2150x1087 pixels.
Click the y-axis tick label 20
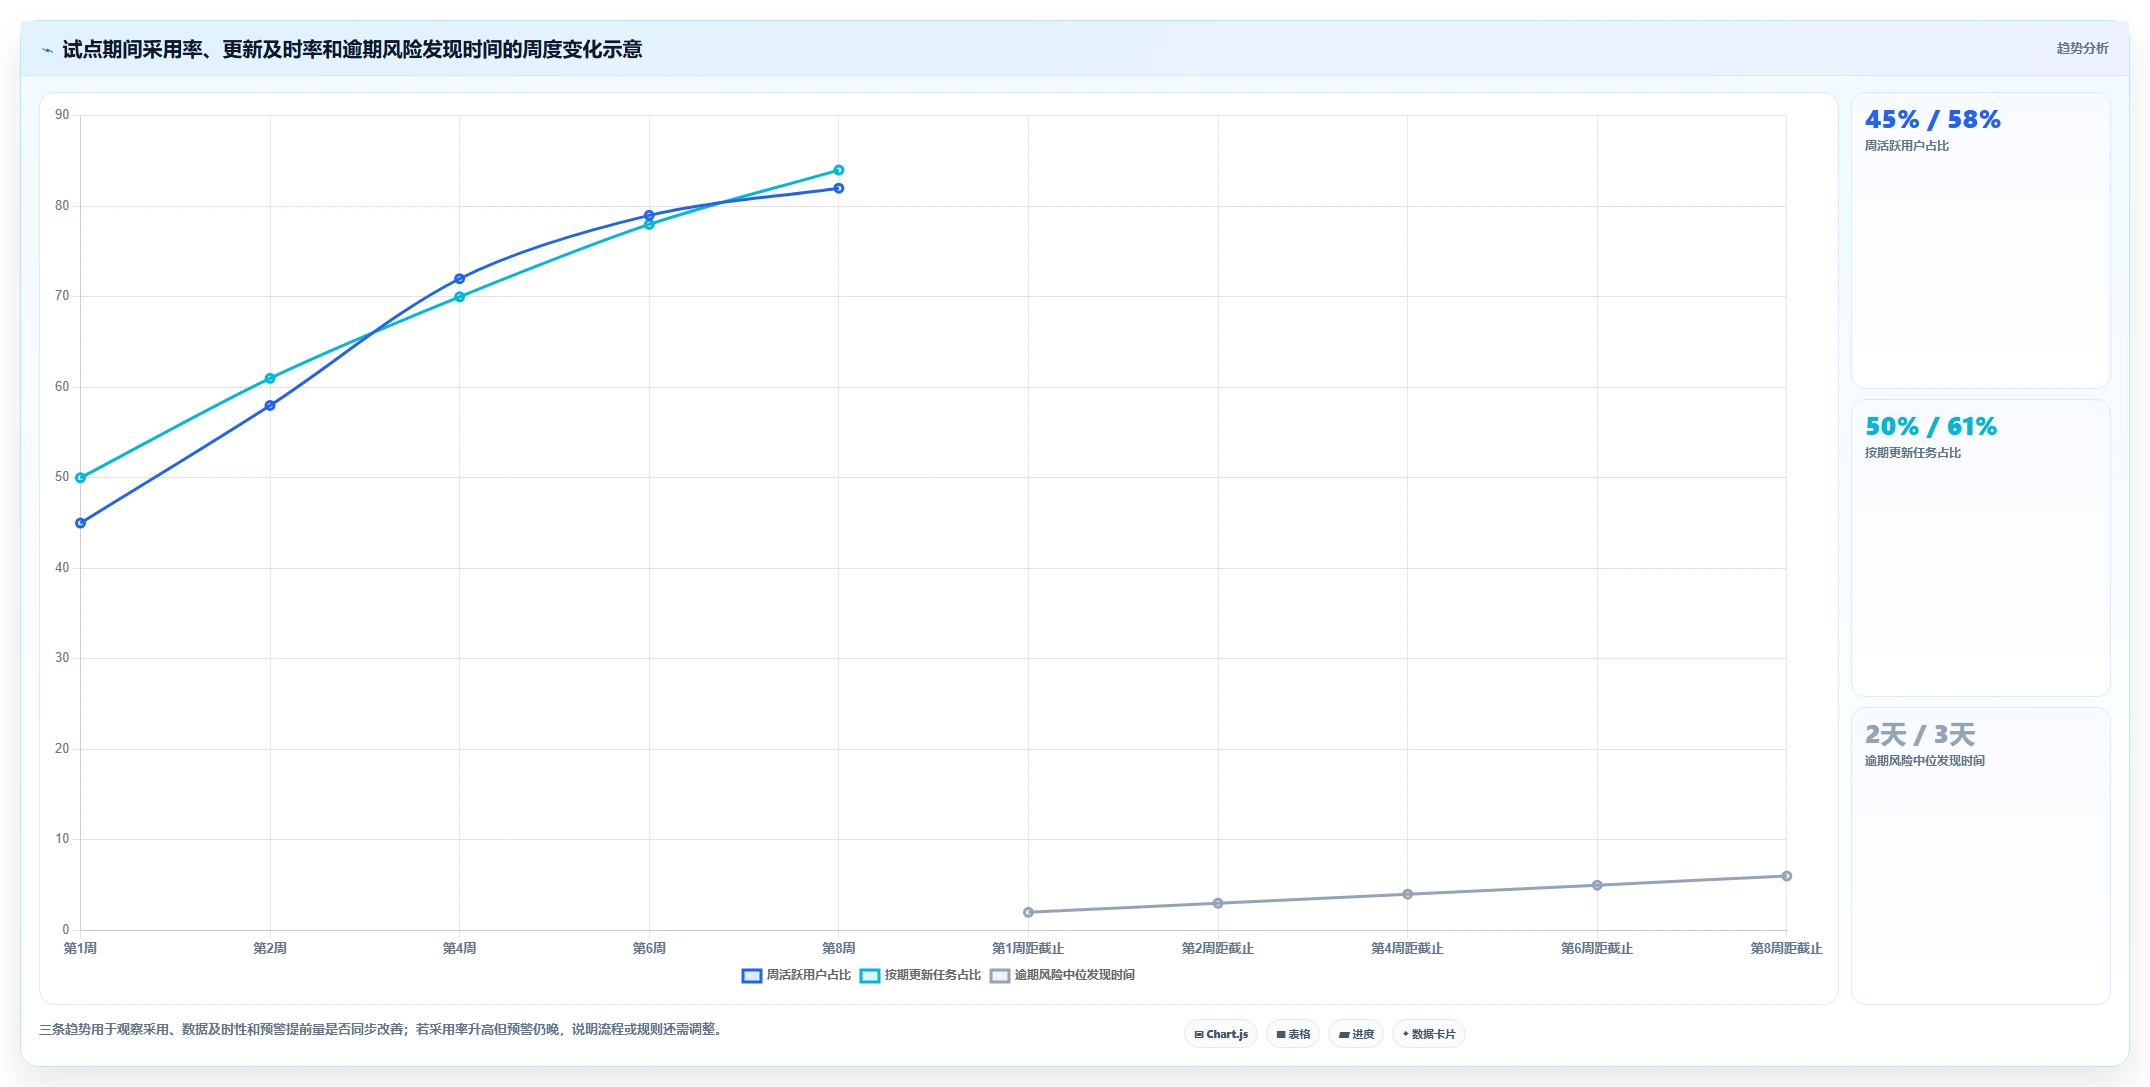[62, 749]
